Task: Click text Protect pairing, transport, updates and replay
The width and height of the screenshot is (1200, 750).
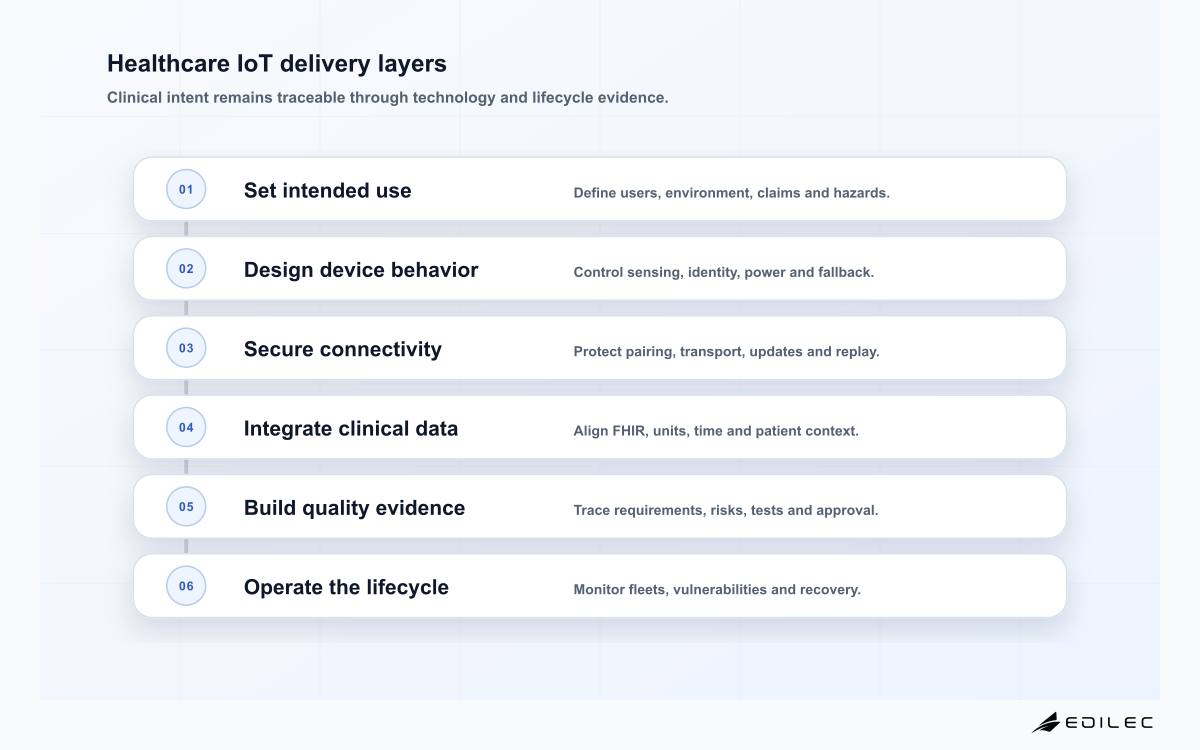Action: 726,351
